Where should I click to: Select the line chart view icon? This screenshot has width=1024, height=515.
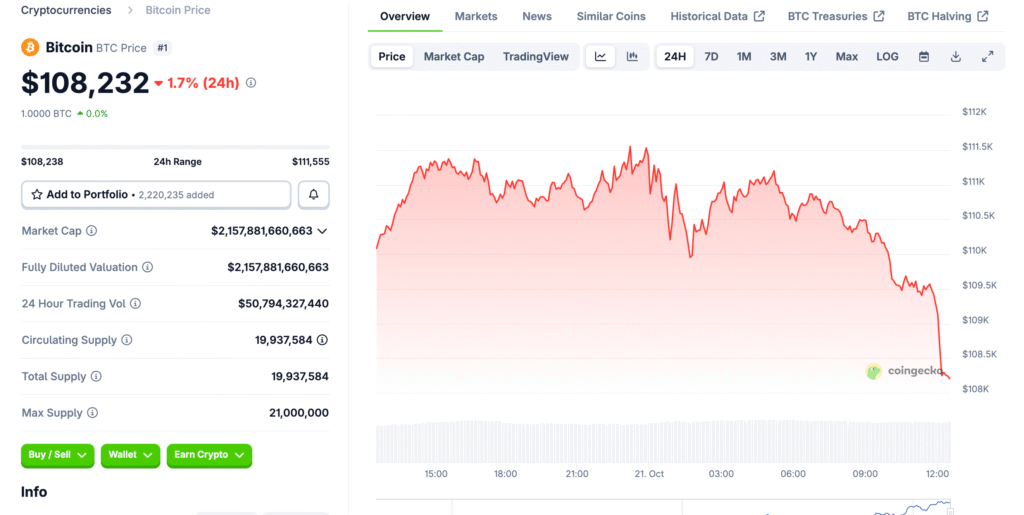tap(600, 57)
